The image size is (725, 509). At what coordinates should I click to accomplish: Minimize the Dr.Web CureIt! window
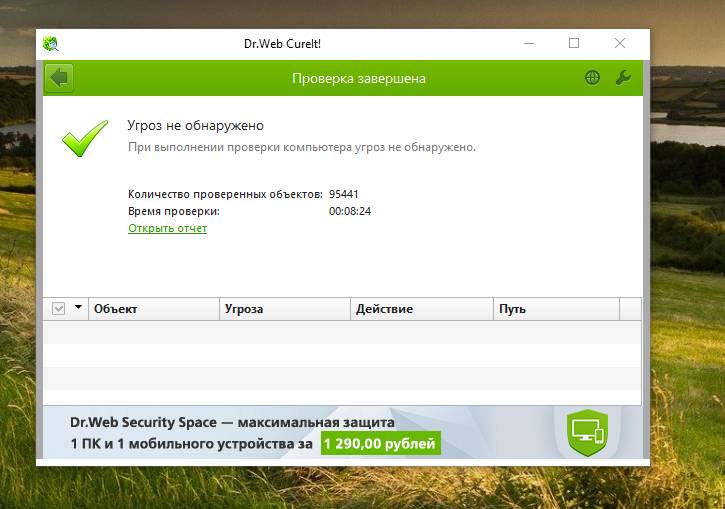pos(529,43)
